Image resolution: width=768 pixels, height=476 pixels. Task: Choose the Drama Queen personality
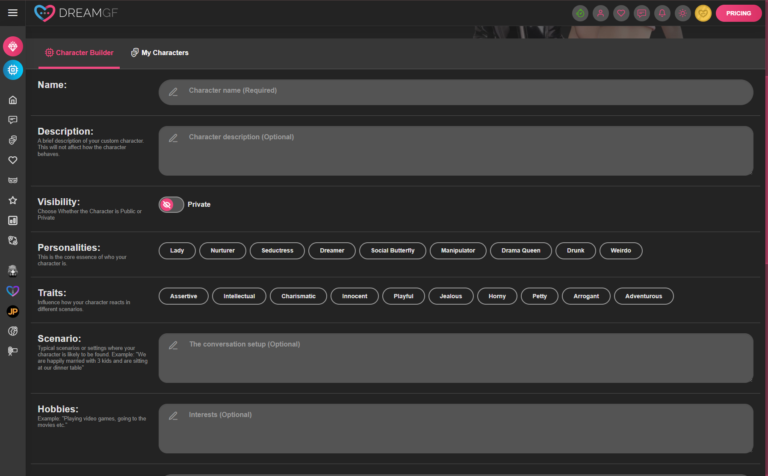tap(520, 250)
